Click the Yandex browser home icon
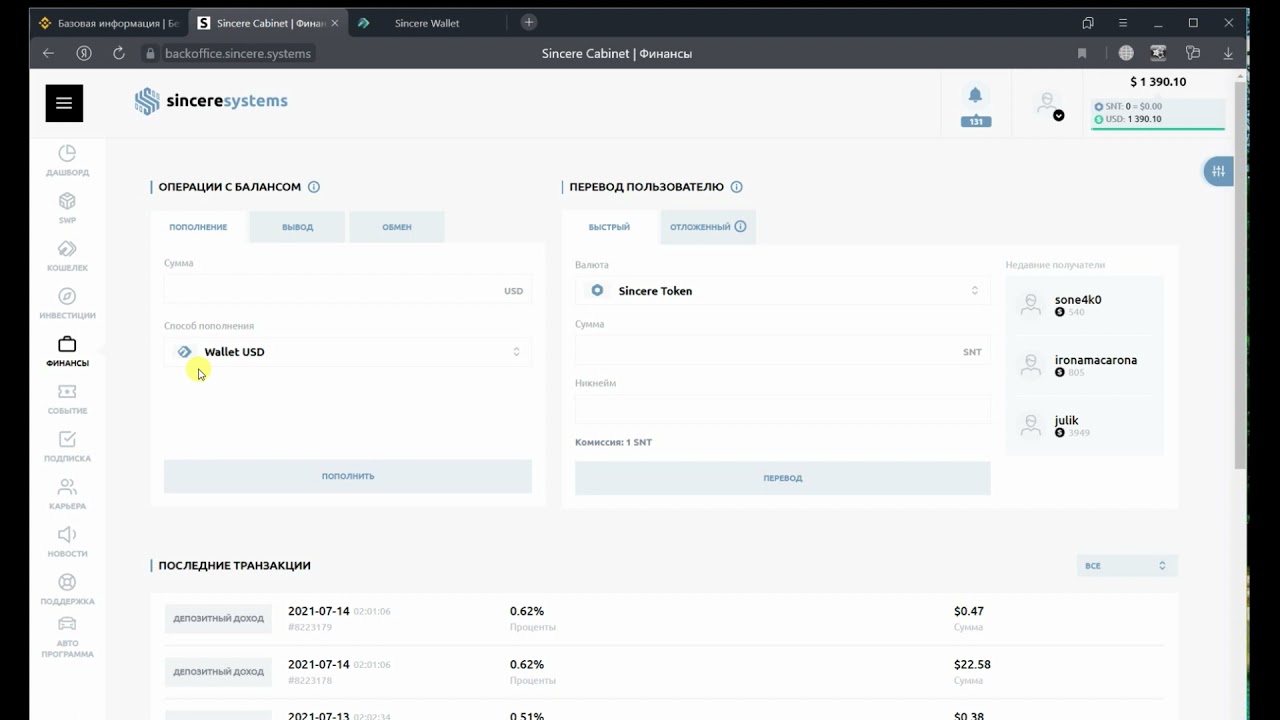The width and height of the screenshot is (1280, 720). tap(84, 53)
